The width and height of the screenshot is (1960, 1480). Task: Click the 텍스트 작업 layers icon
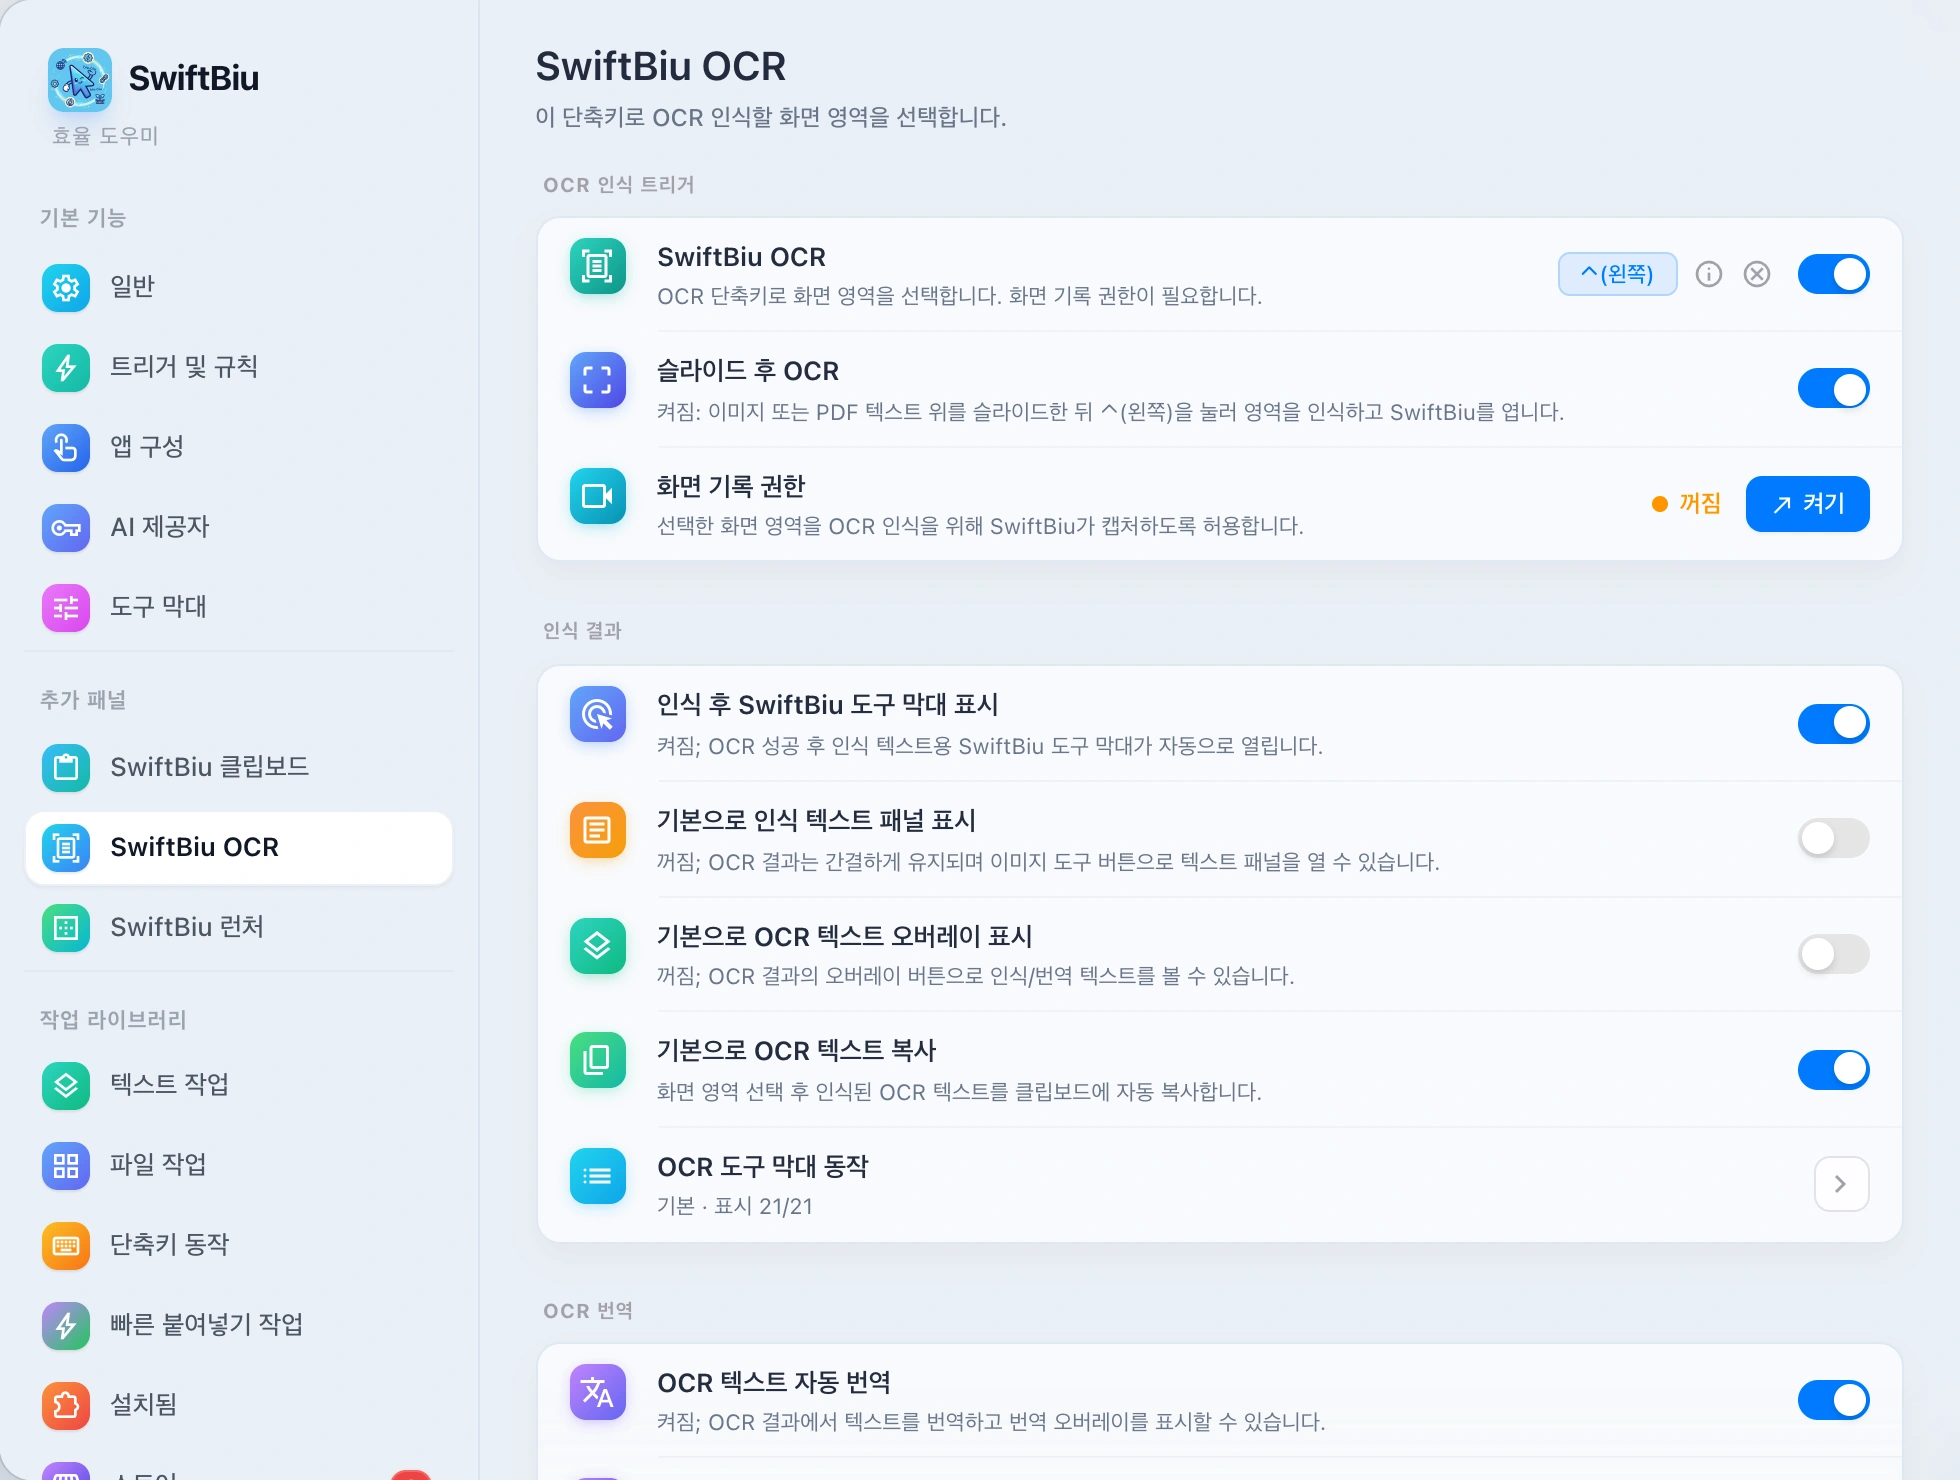[66, 1086]
